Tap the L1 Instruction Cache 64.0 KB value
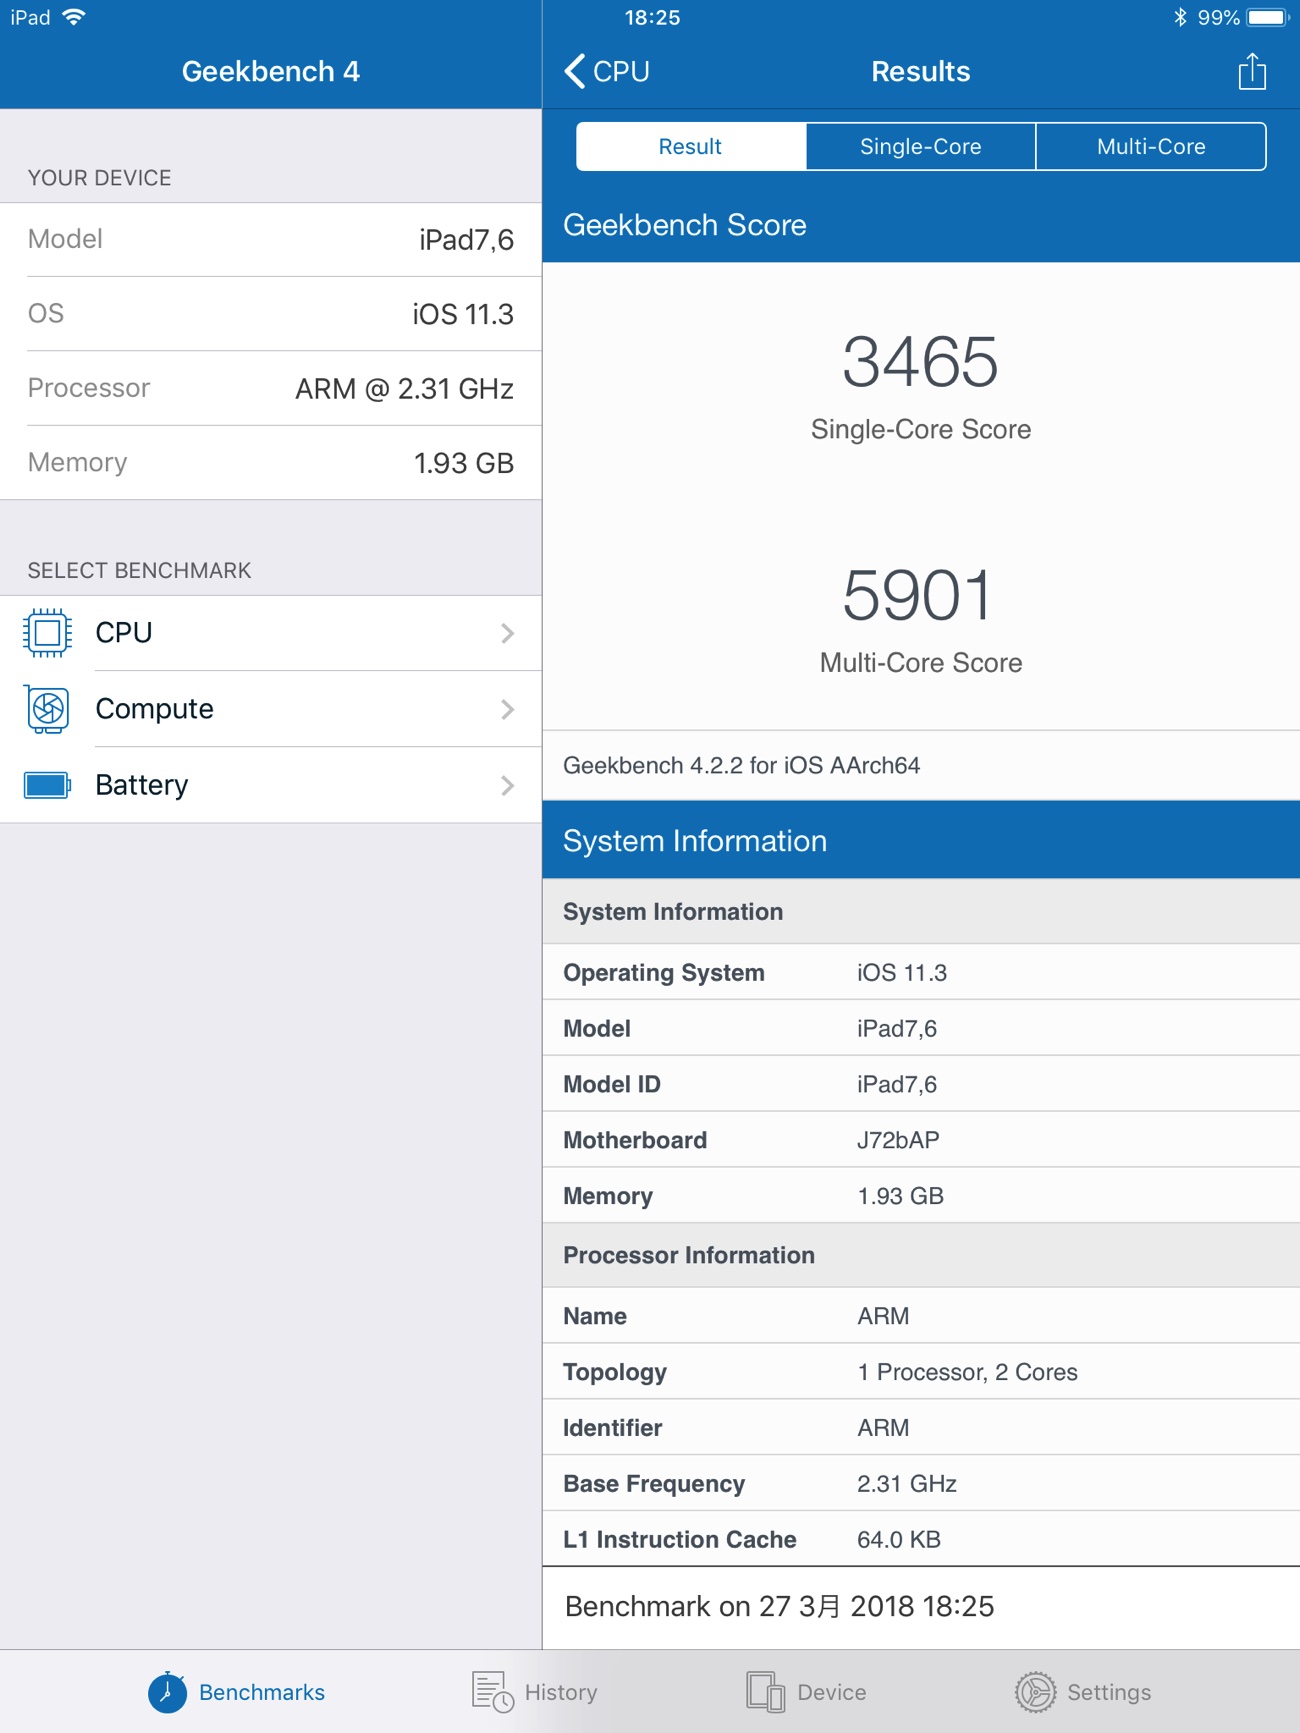This screenshot has width=1300, height=1733. point(899,1539)
